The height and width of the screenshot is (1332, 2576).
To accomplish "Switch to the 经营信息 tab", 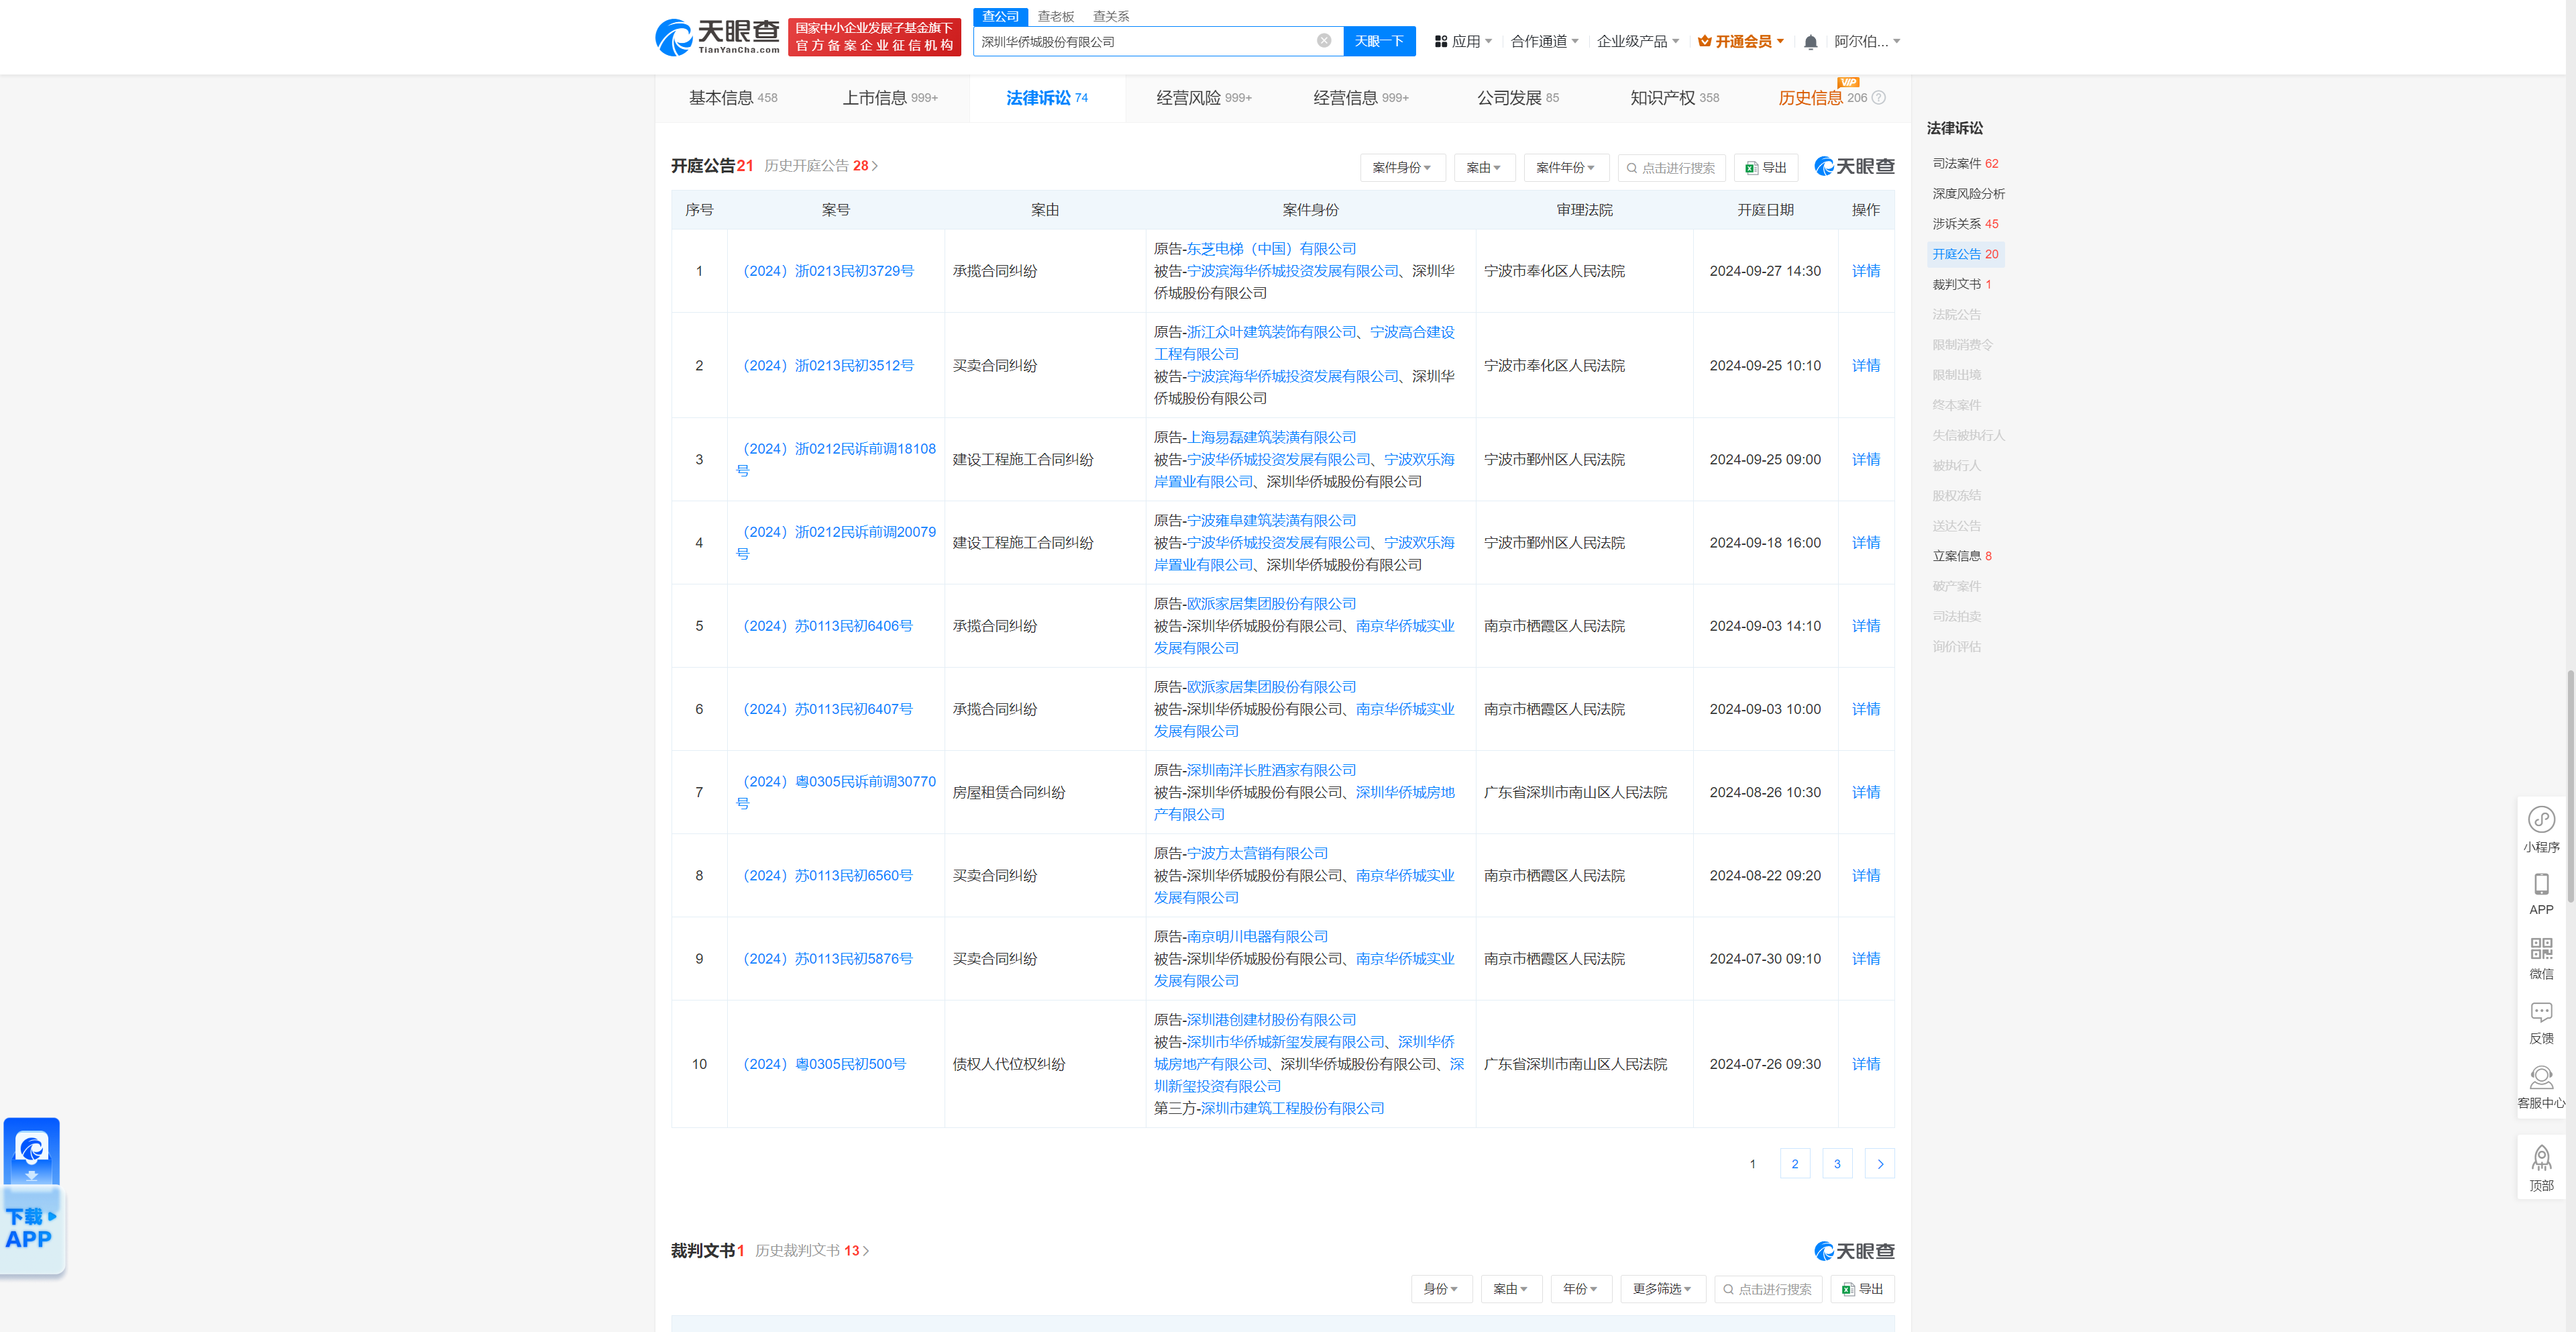I will pyautogui.click(x=1361, y=98).
